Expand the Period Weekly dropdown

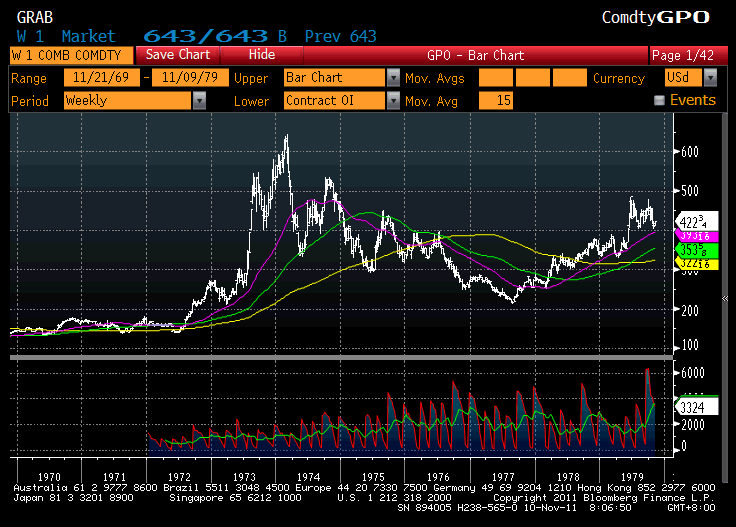tap(199, 100)
